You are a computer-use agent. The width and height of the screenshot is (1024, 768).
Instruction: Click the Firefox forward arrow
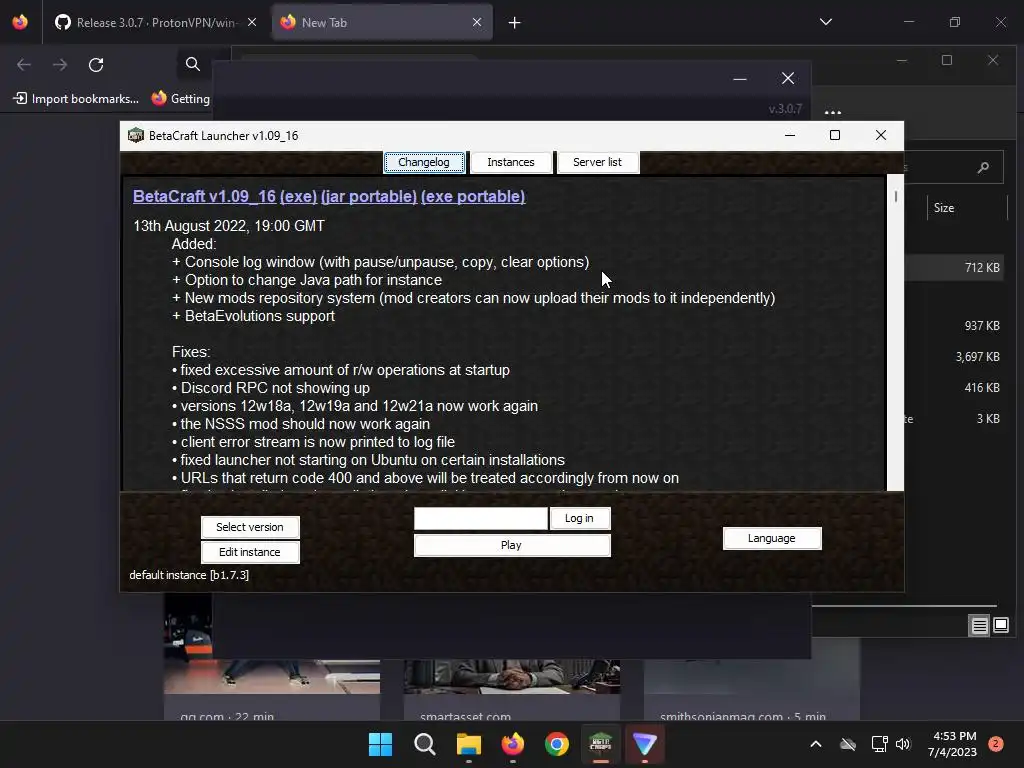point(60,65)
